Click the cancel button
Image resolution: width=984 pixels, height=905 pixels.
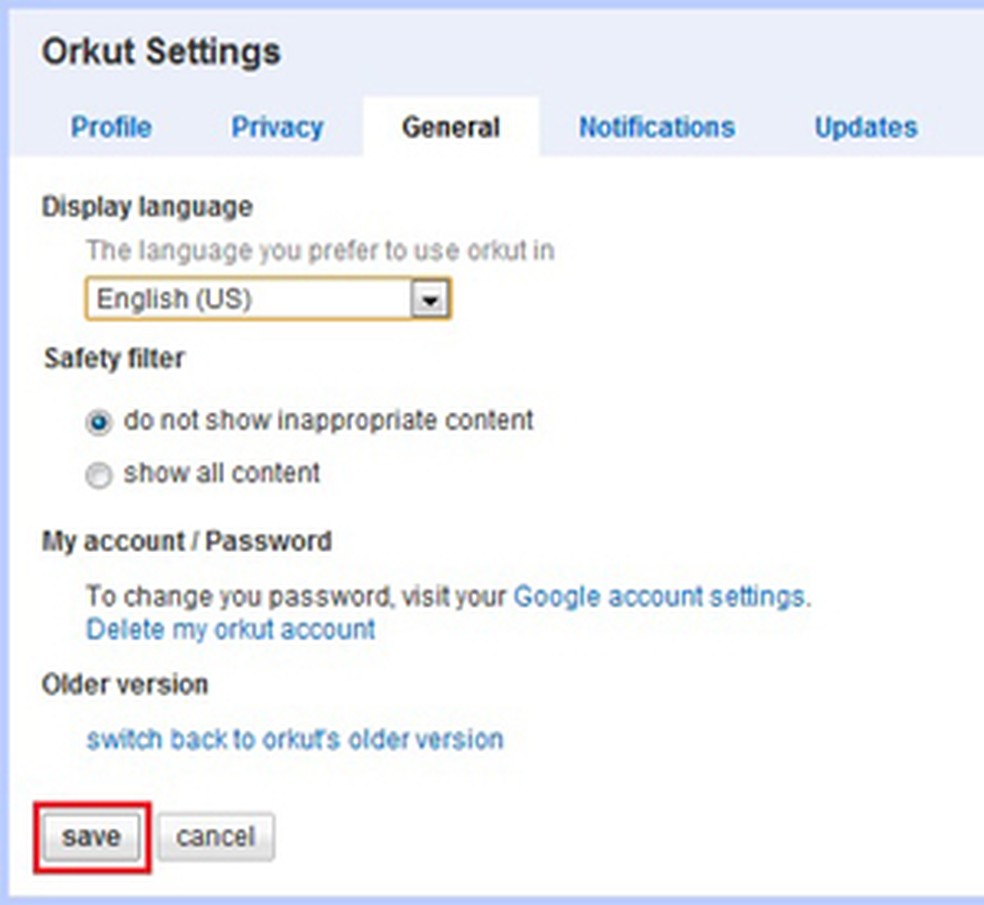pyautogui.click(x=215, y=836)
